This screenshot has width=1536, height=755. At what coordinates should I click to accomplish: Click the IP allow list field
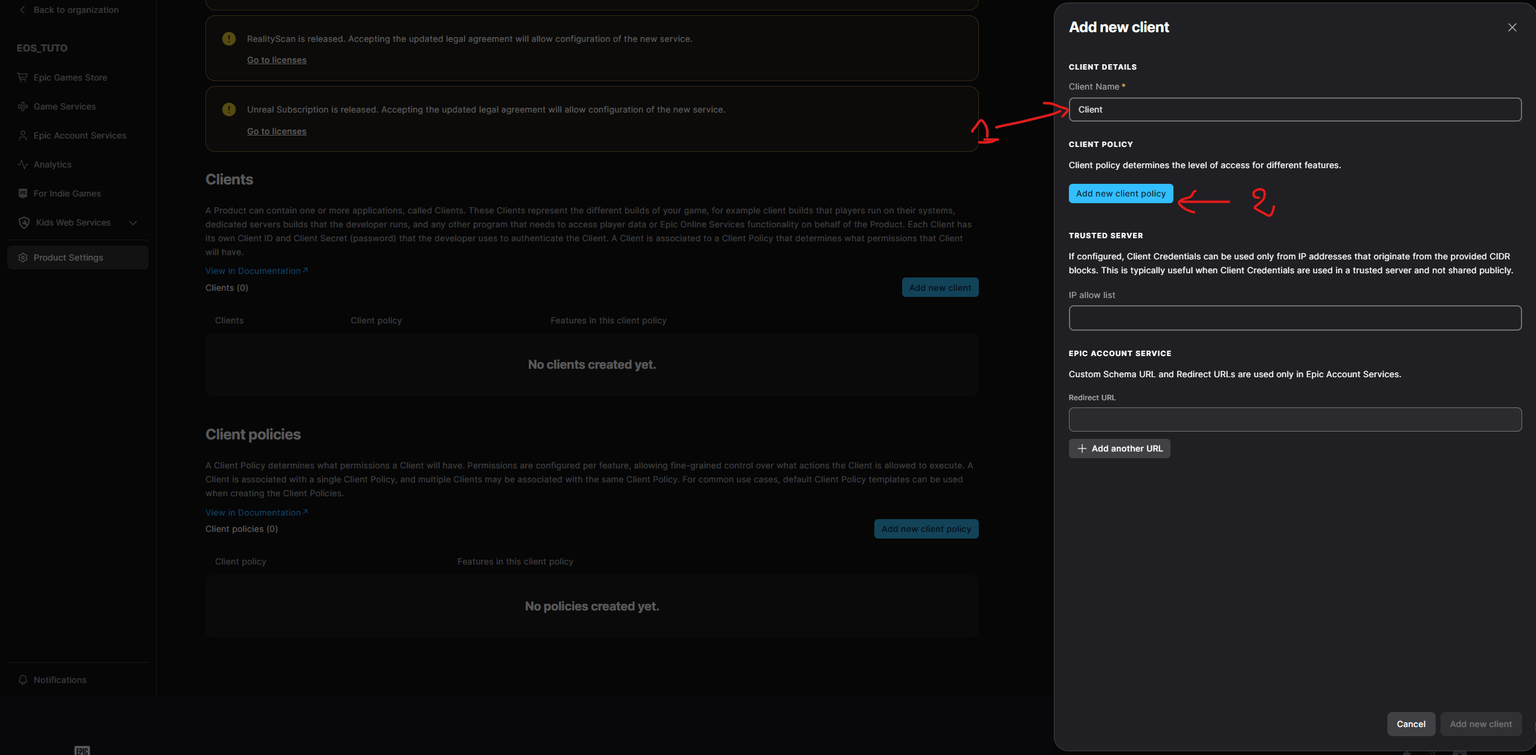(1294, 317)
